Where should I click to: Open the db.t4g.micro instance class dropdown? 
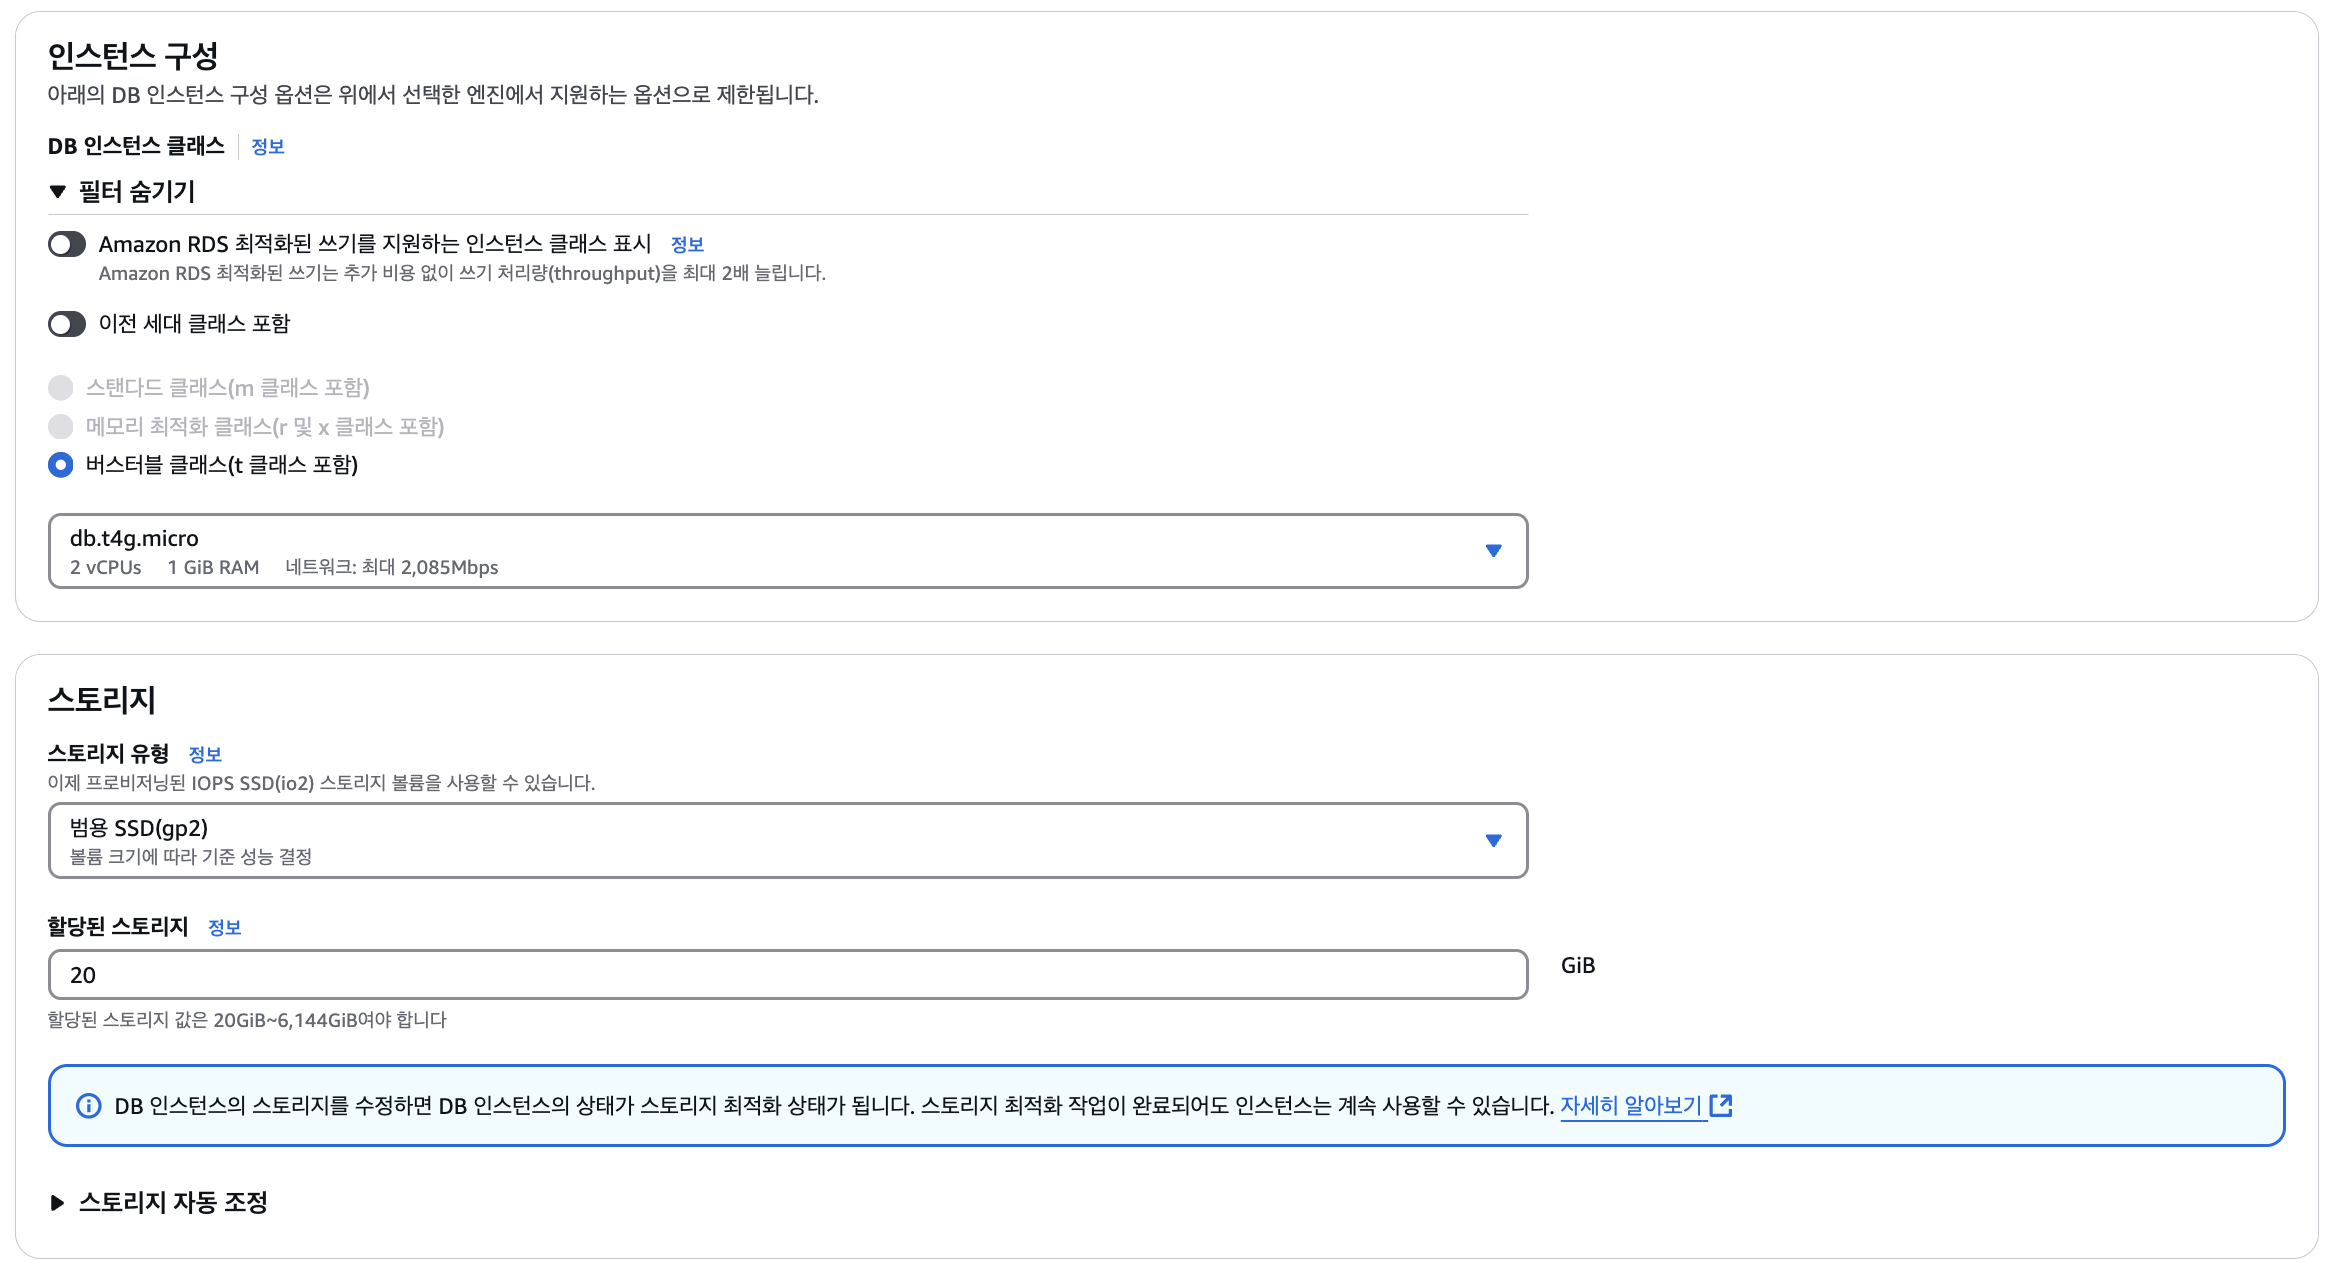pos(787,551)
